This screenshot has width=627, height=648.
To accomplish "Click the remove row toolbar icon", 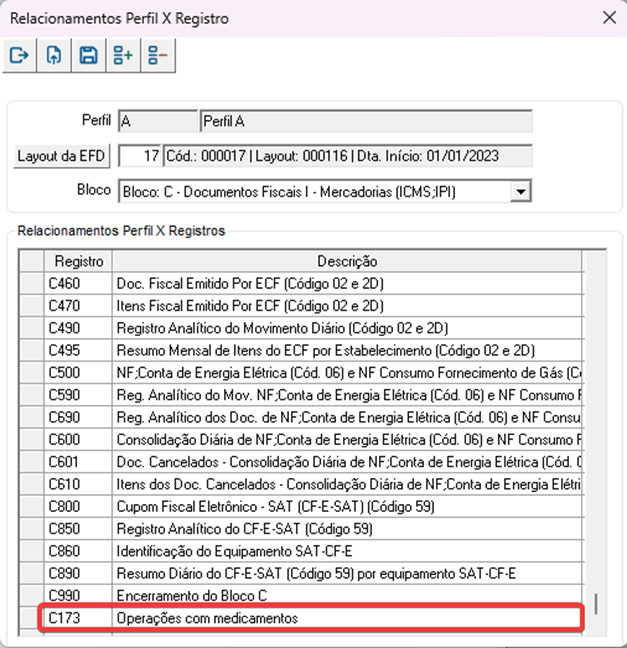I will 158,55.
